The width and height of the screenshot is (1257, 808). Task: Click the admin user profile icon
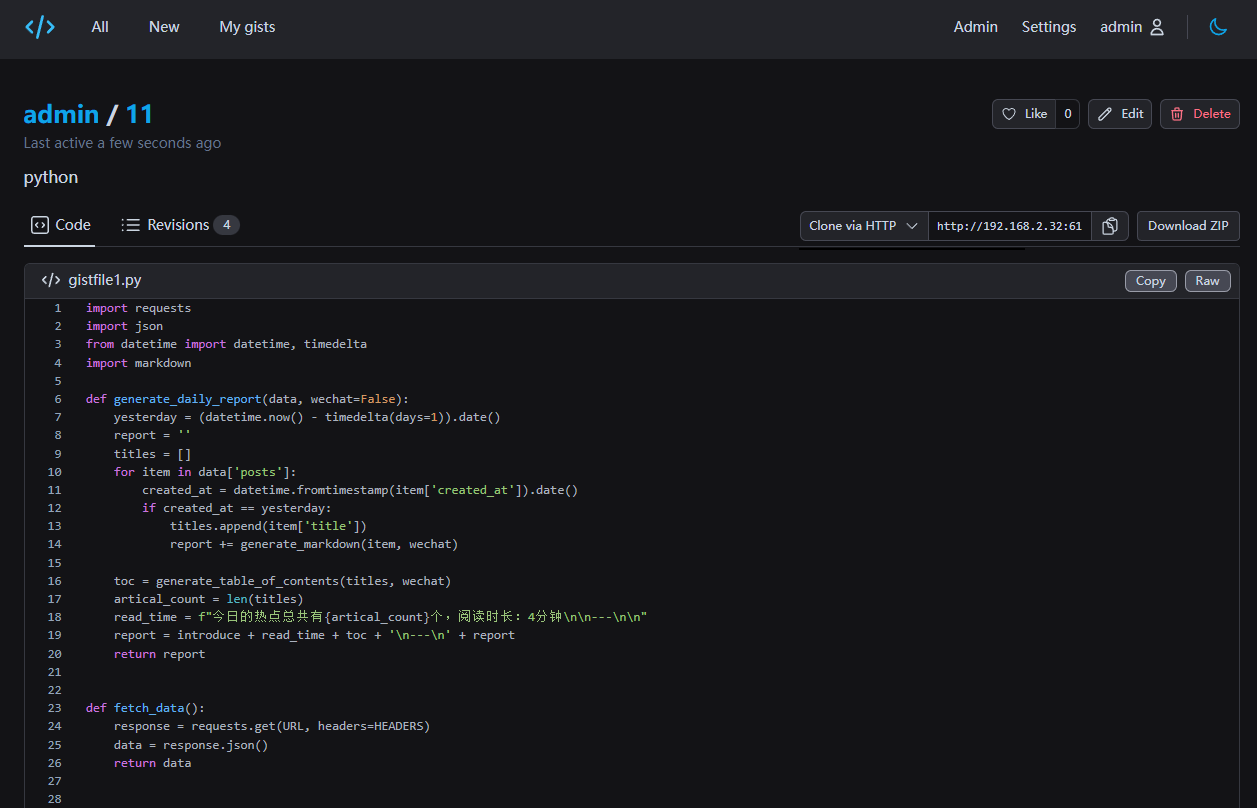(x=1157, y=27)
